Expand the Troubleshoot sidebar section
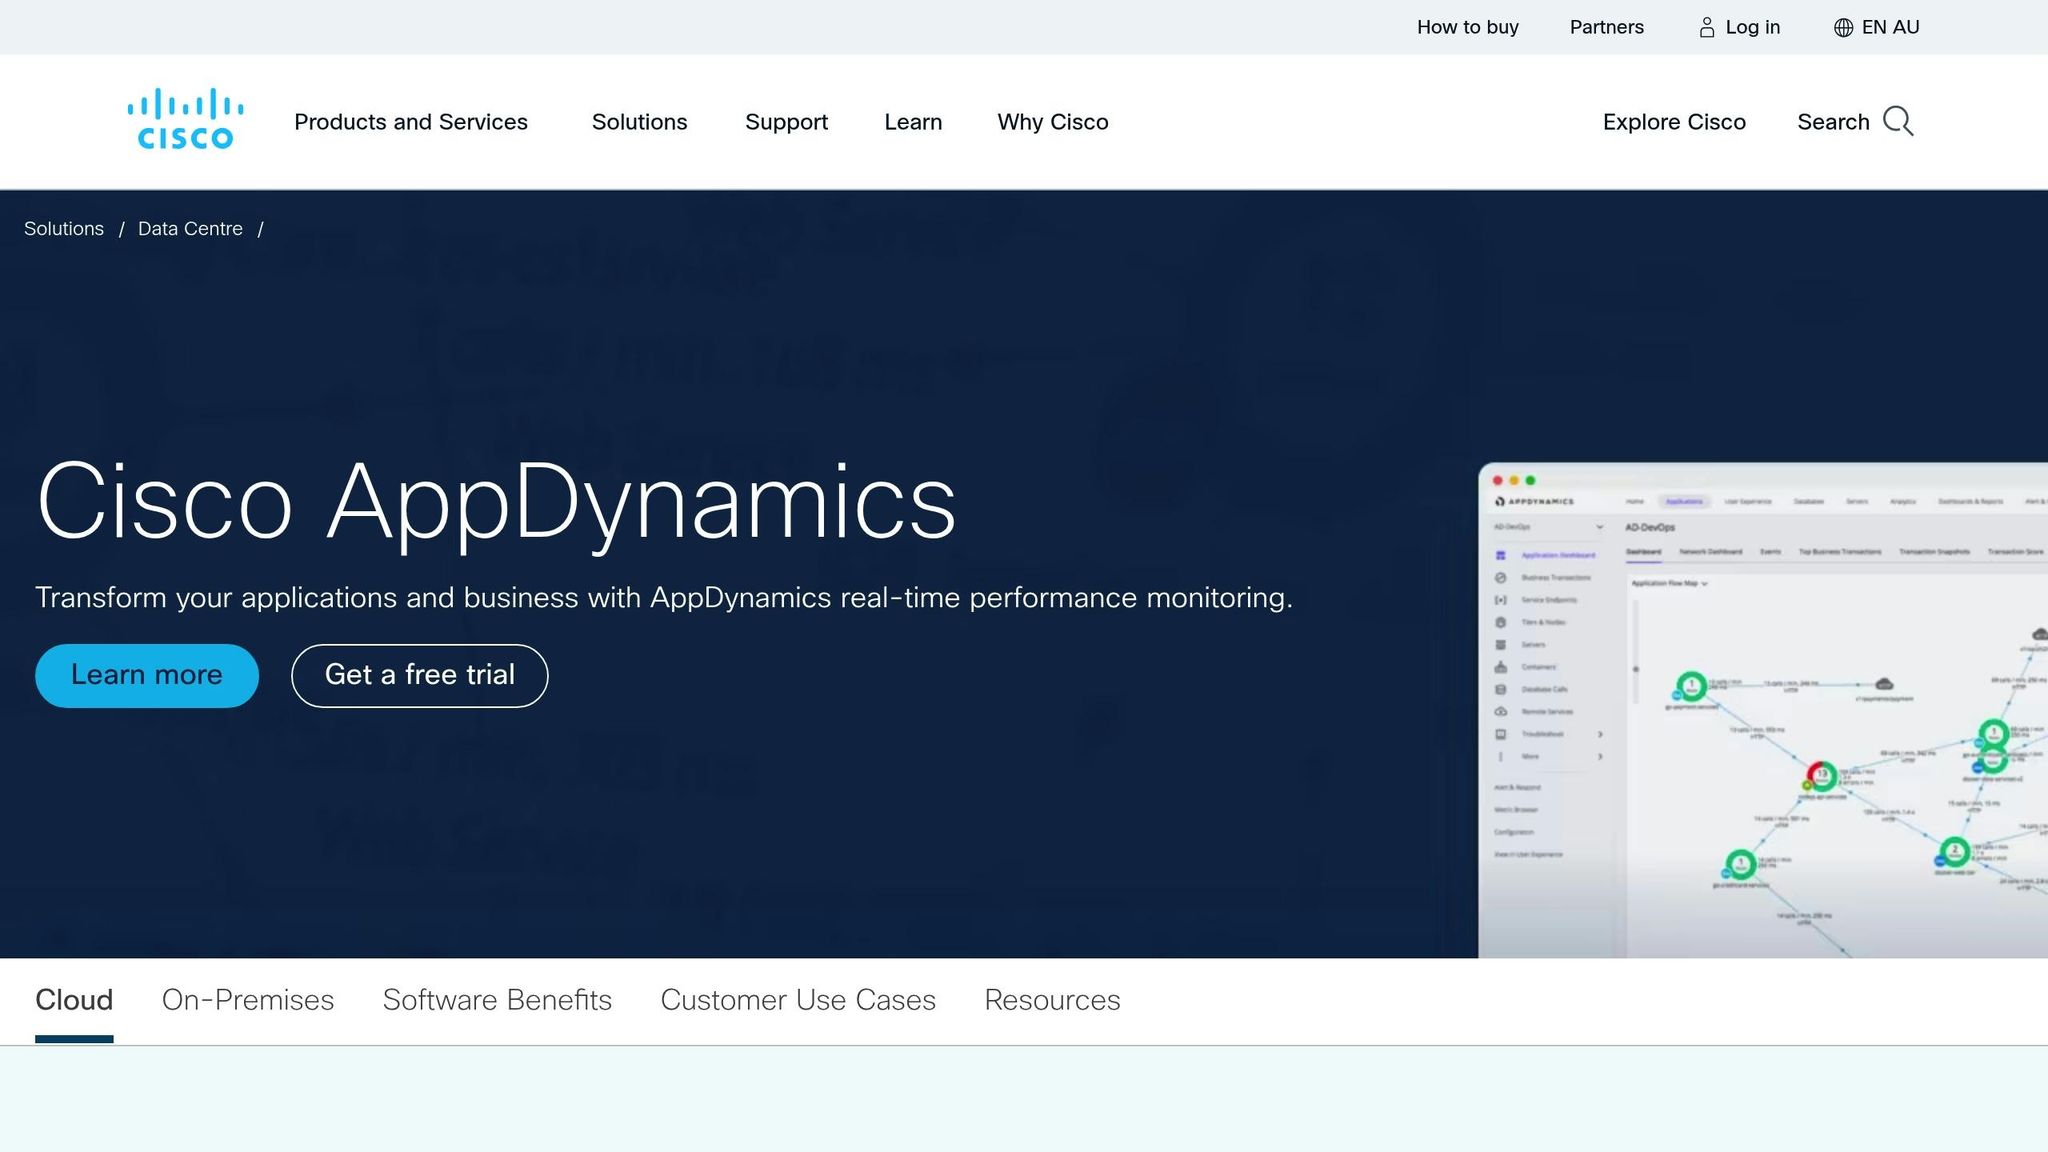Screen dimensions: 2048x1152 1600,734
